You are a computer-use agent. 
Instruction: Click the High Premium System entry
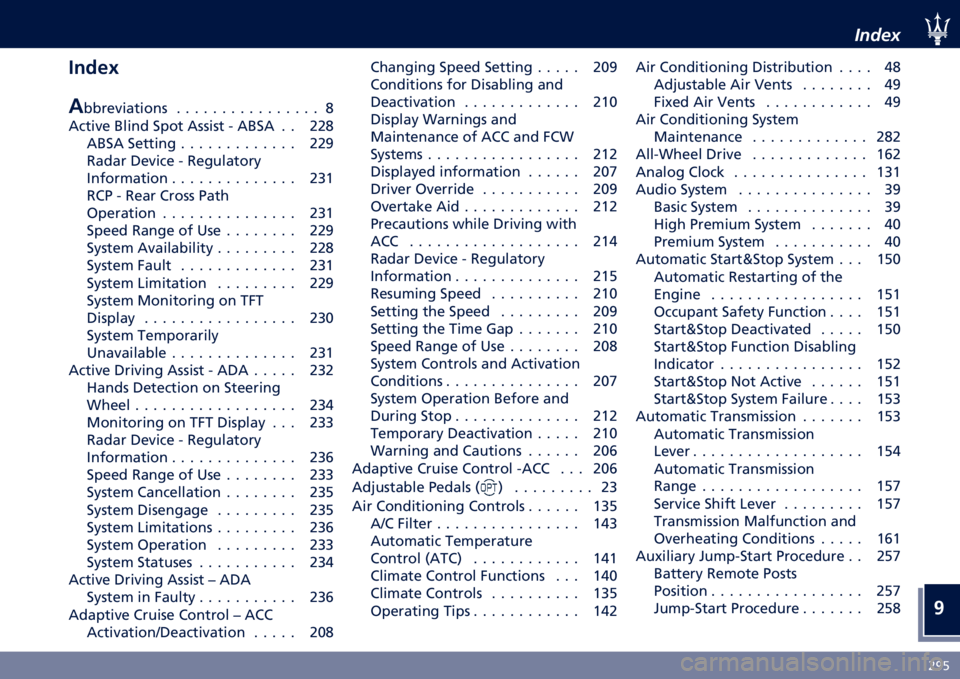tap(777, 224)
